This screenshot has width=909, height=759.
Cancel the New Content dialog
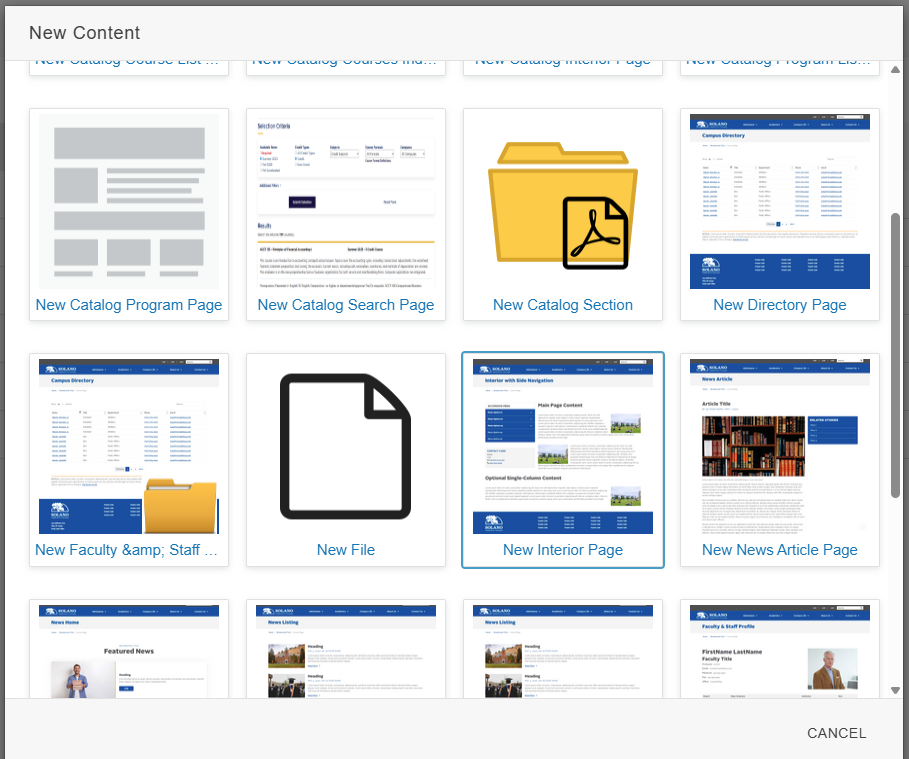point(836,733)
